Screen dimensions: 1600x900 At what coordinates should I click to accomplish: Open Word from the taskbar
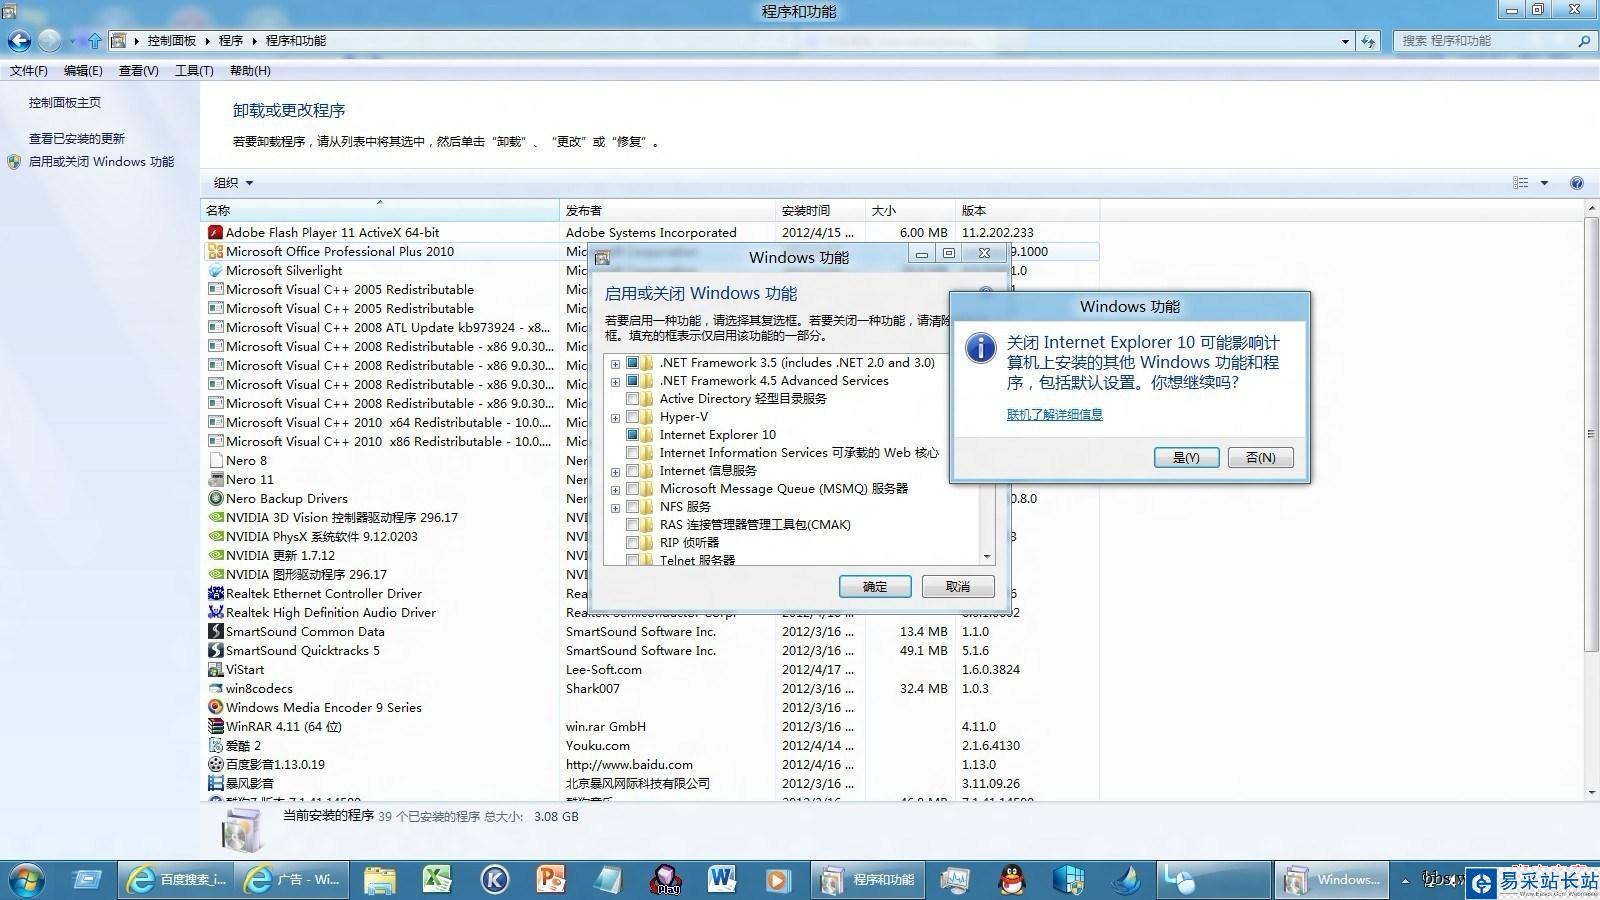click(x=722, y=880)
